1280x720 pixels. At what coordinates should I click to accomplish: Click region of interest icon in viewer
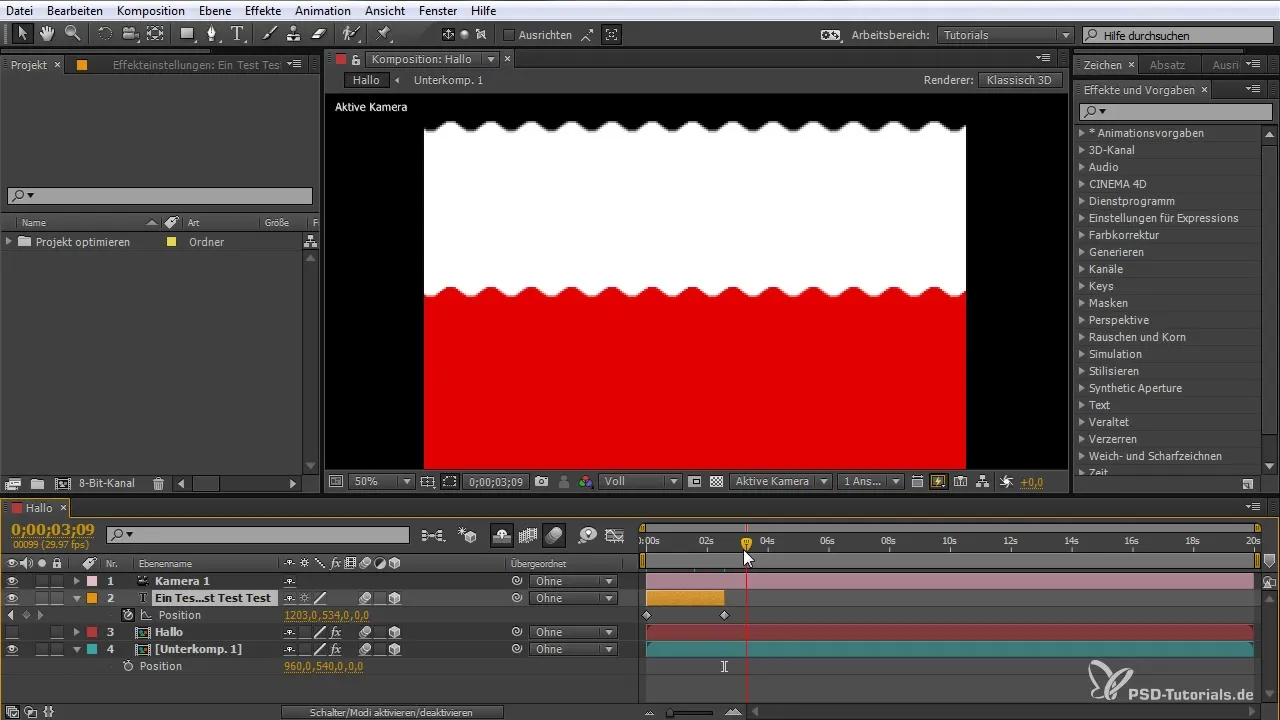[450, 481]
